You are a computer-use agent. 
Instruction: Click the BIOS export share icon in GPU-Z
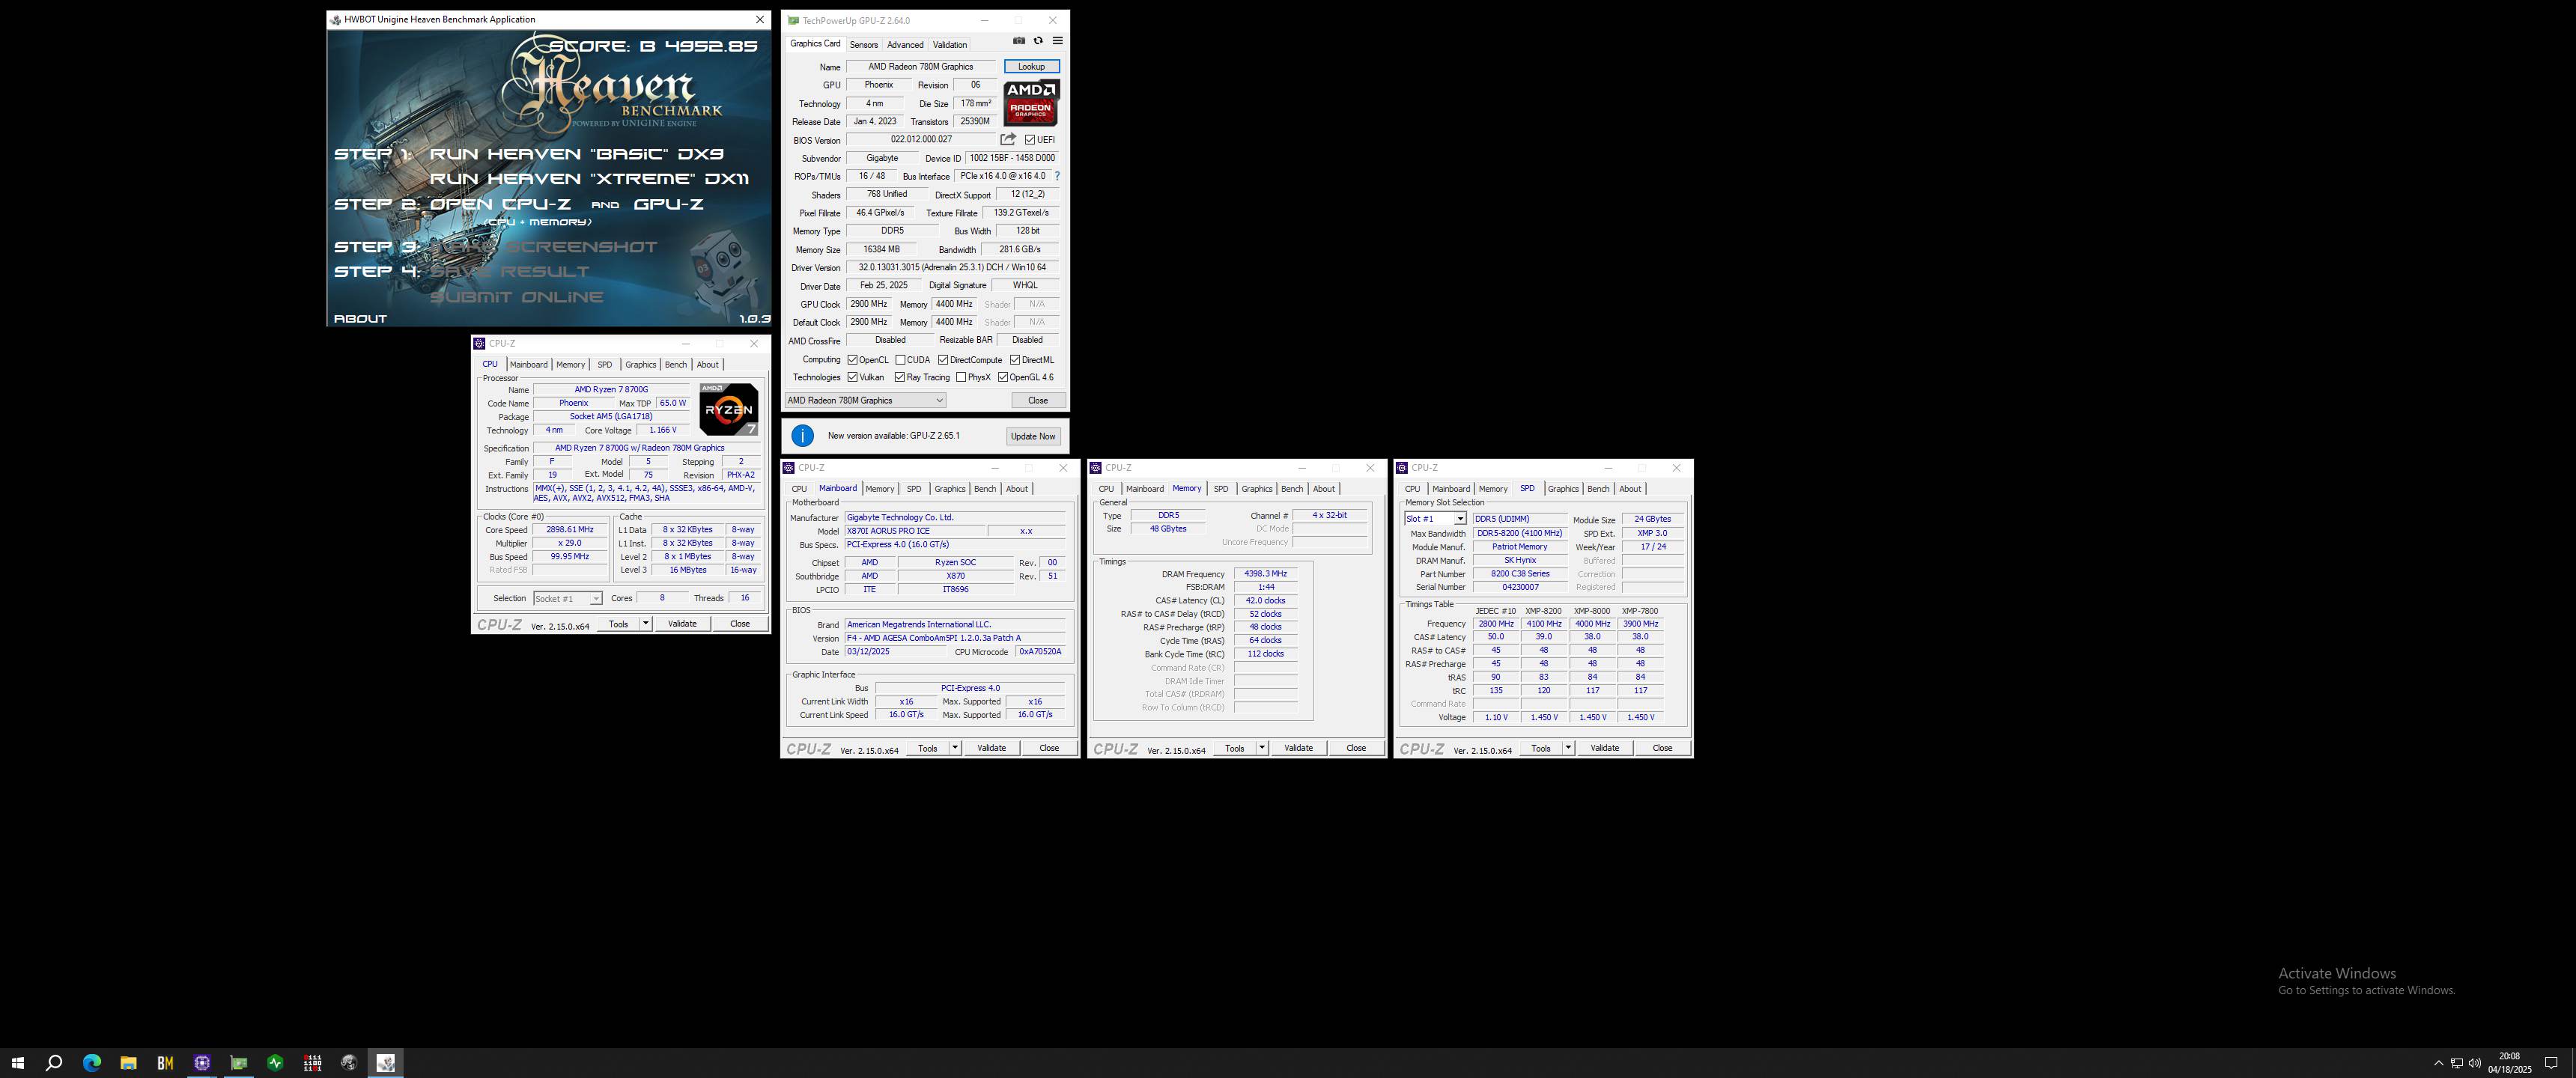click(1008, 140)
